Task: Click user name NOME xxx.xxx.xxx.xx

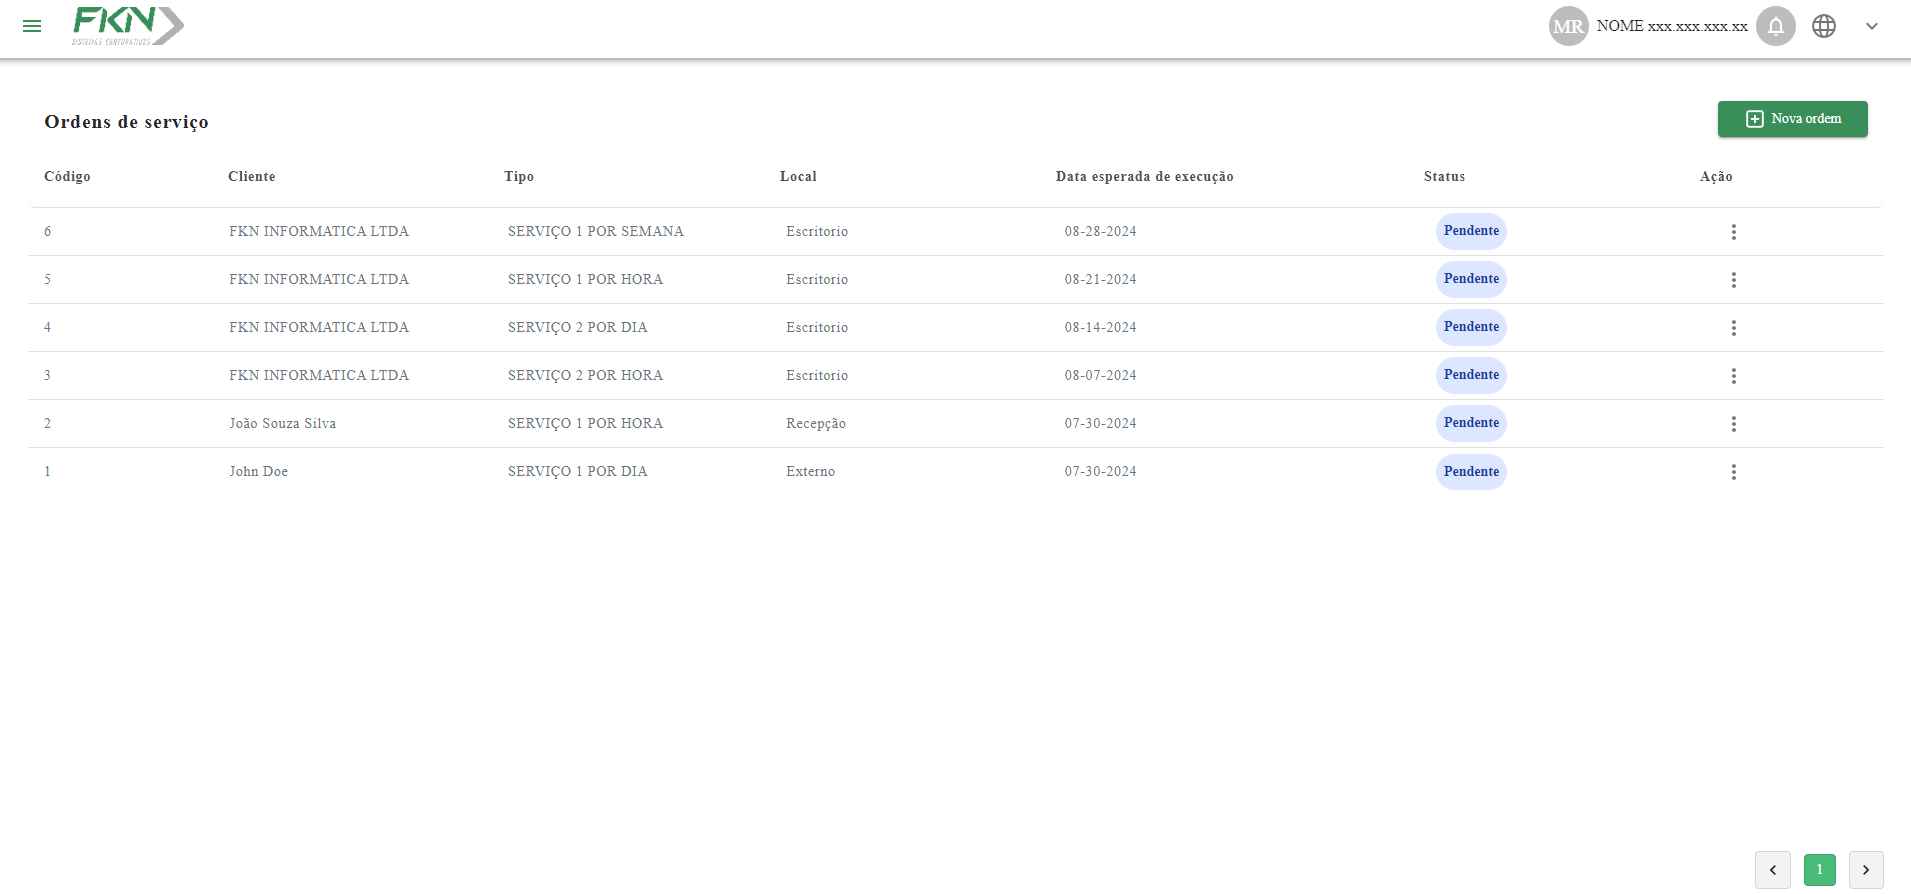Action: 1672,26
